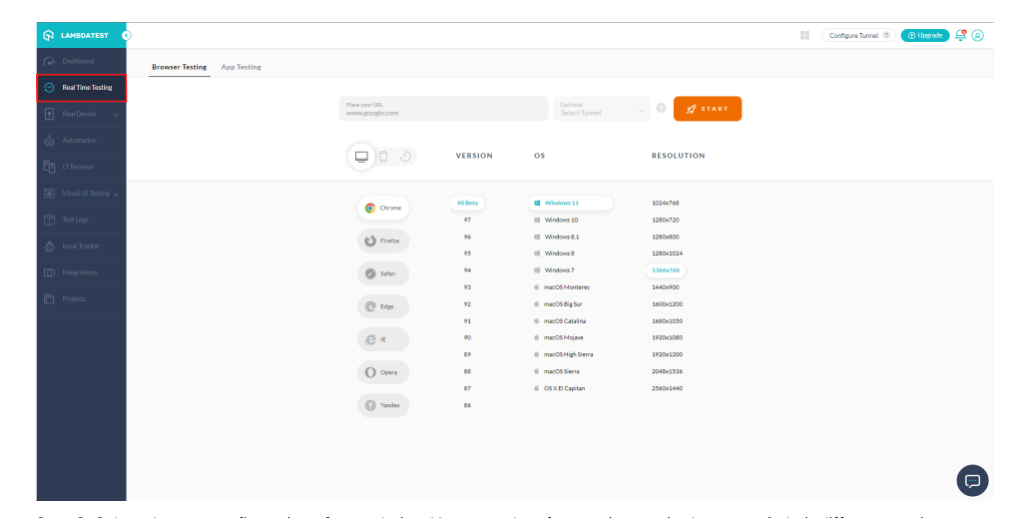This screenshot has height=518, width=1020.
Task: Switch to the Browser Testing tab
Action: pyautogui.click(x=180, y=67)
